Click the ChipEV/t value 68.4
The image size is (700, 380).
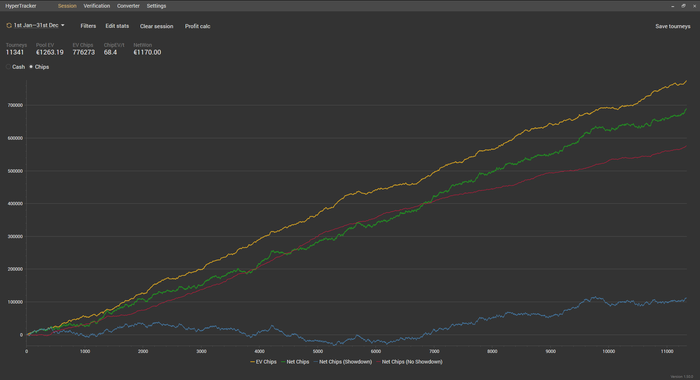pos(110,52)
